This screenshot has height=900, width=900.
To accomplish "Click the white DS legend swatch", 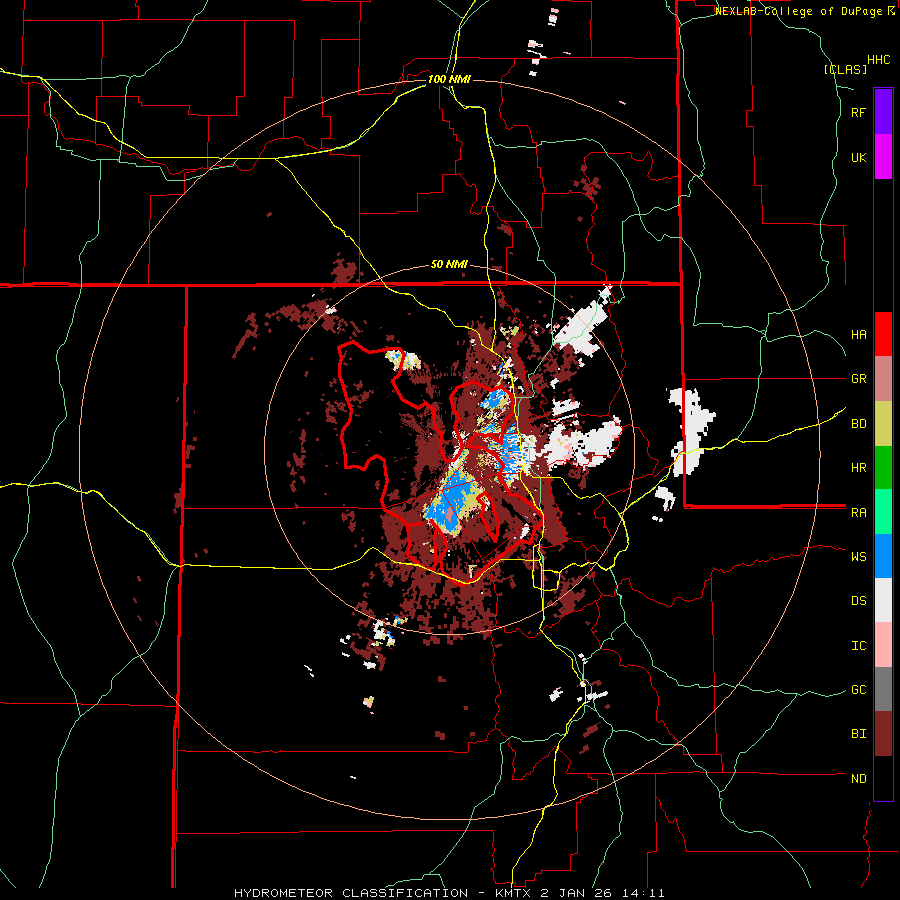I will 883,600.
